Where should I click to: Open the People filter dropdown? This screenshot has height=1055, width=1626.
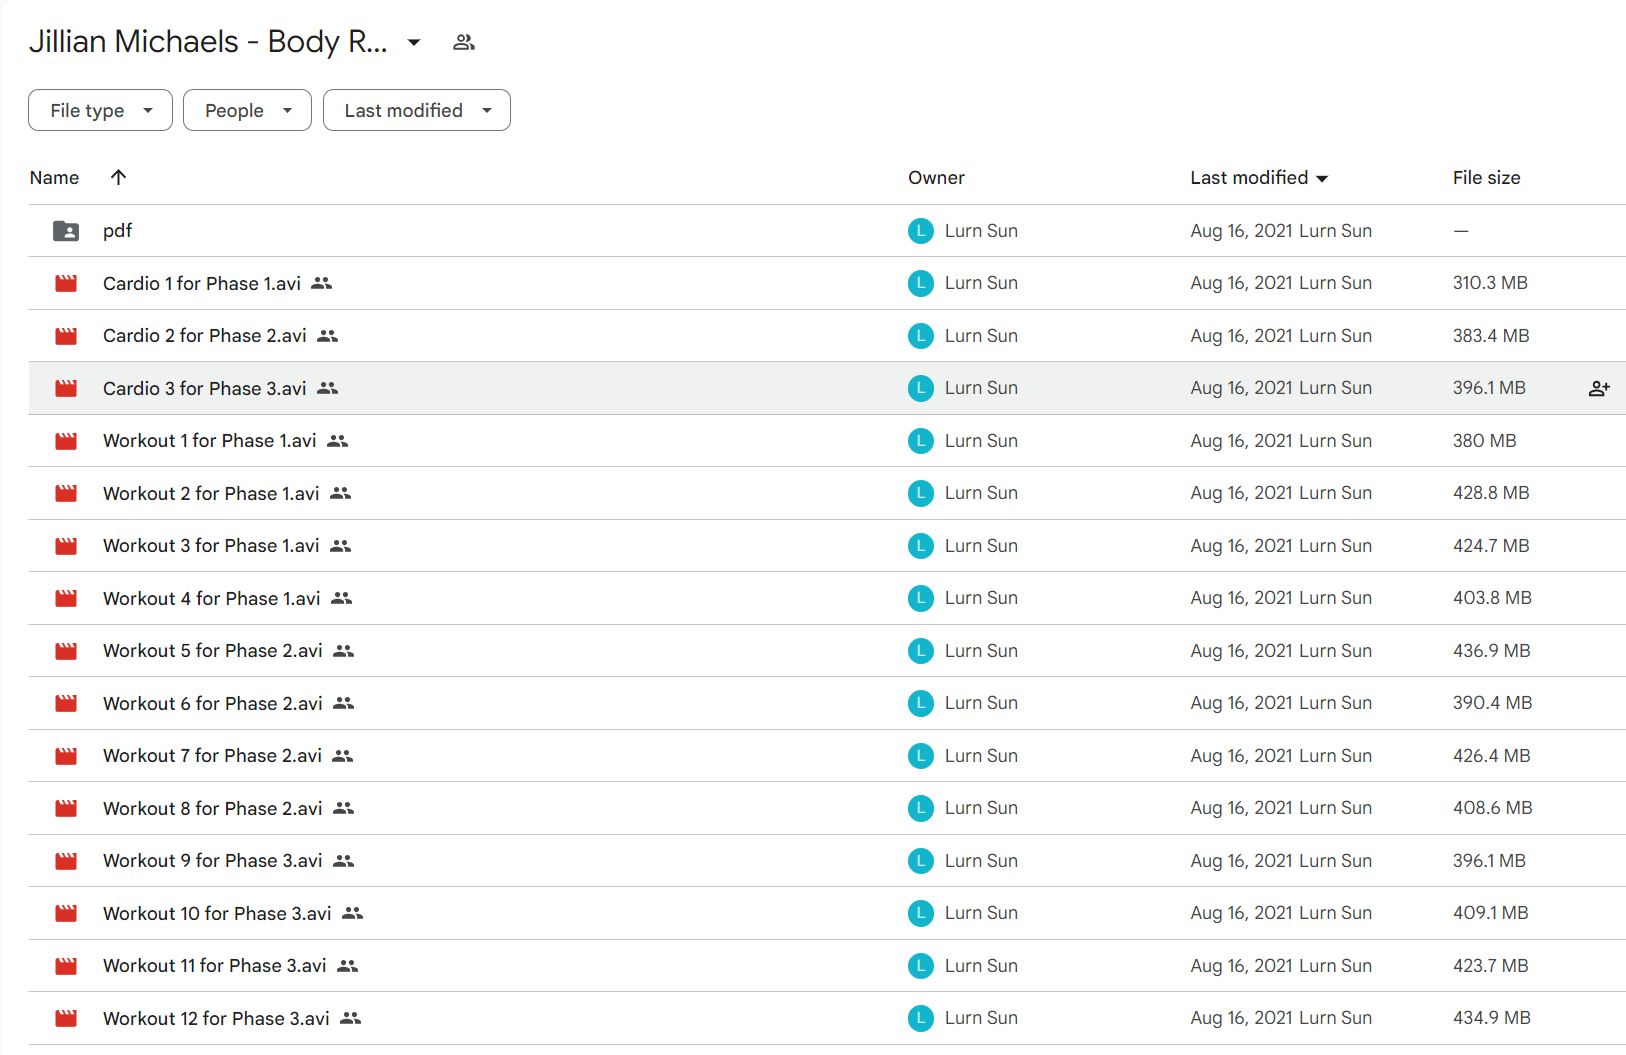[247, 110]
